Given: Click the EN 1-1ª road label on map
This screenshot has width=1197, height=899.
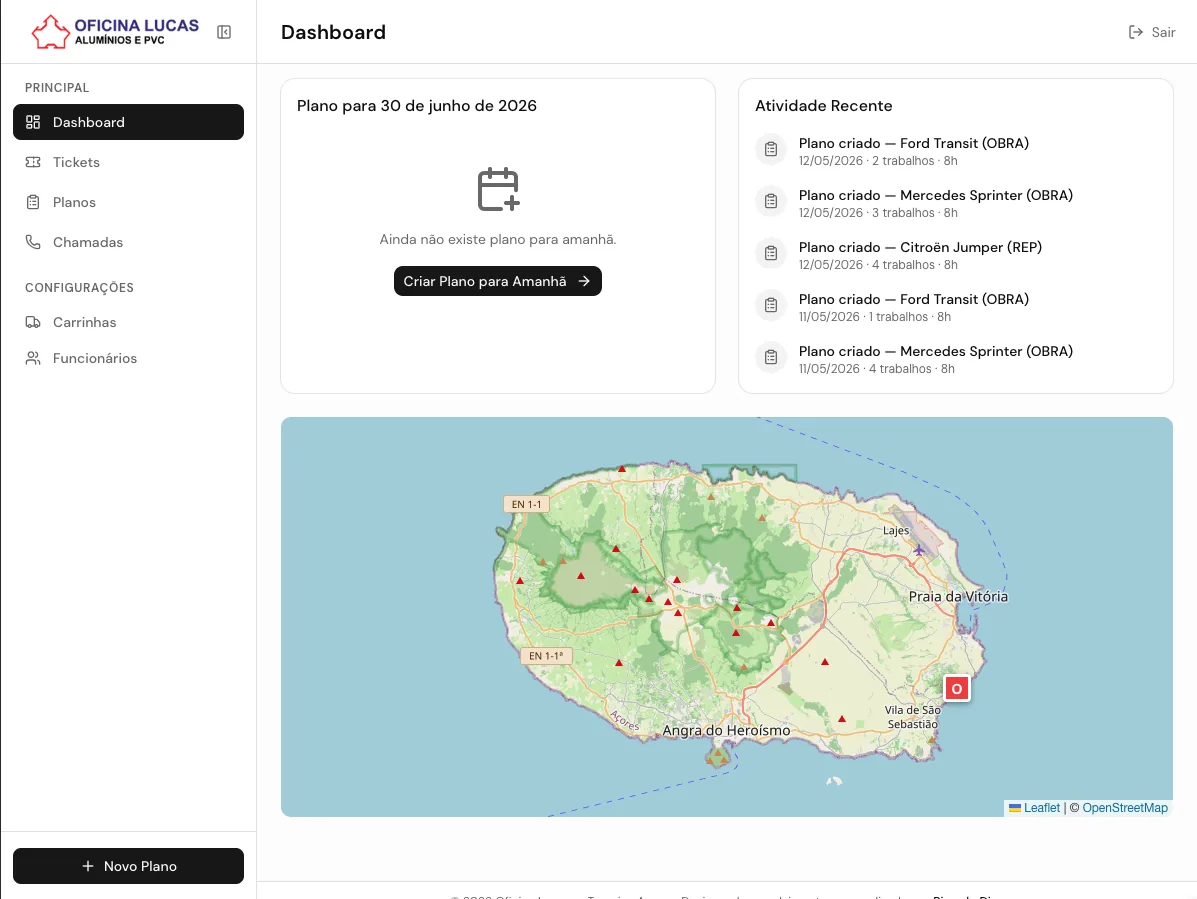Looking at the screenshot, I should [546, 656].
